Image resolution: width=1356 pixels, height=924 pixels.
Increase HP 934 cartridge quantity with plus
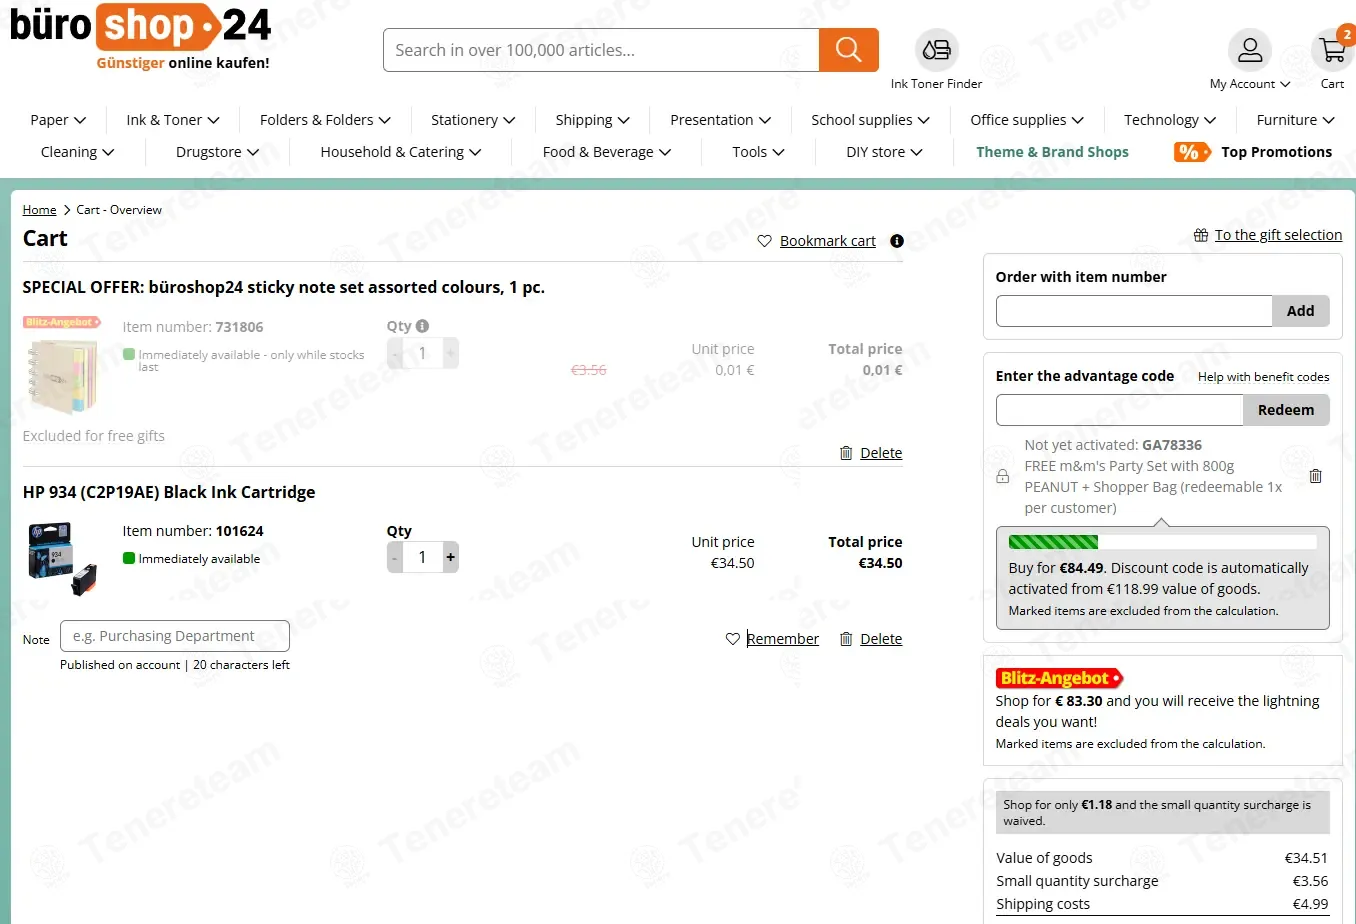pos(451,557)
